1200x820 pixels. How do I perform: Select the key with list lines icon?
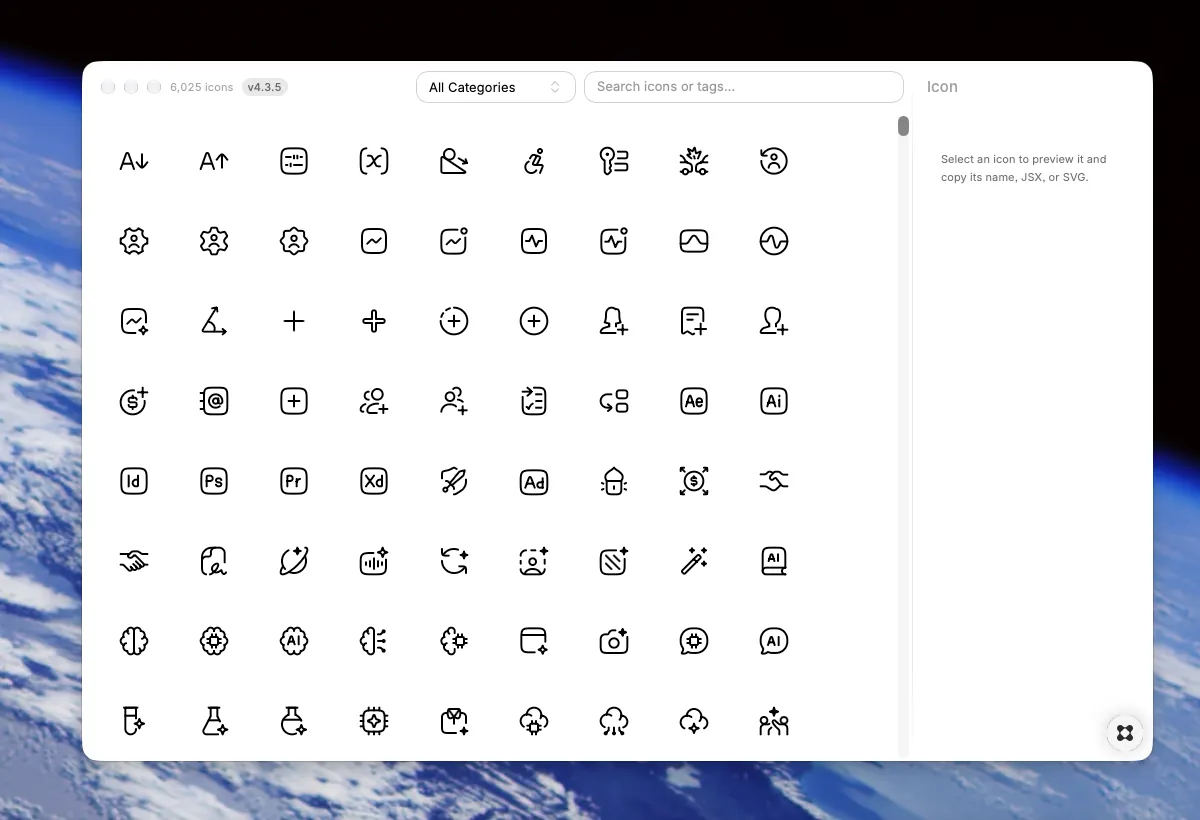614,161
